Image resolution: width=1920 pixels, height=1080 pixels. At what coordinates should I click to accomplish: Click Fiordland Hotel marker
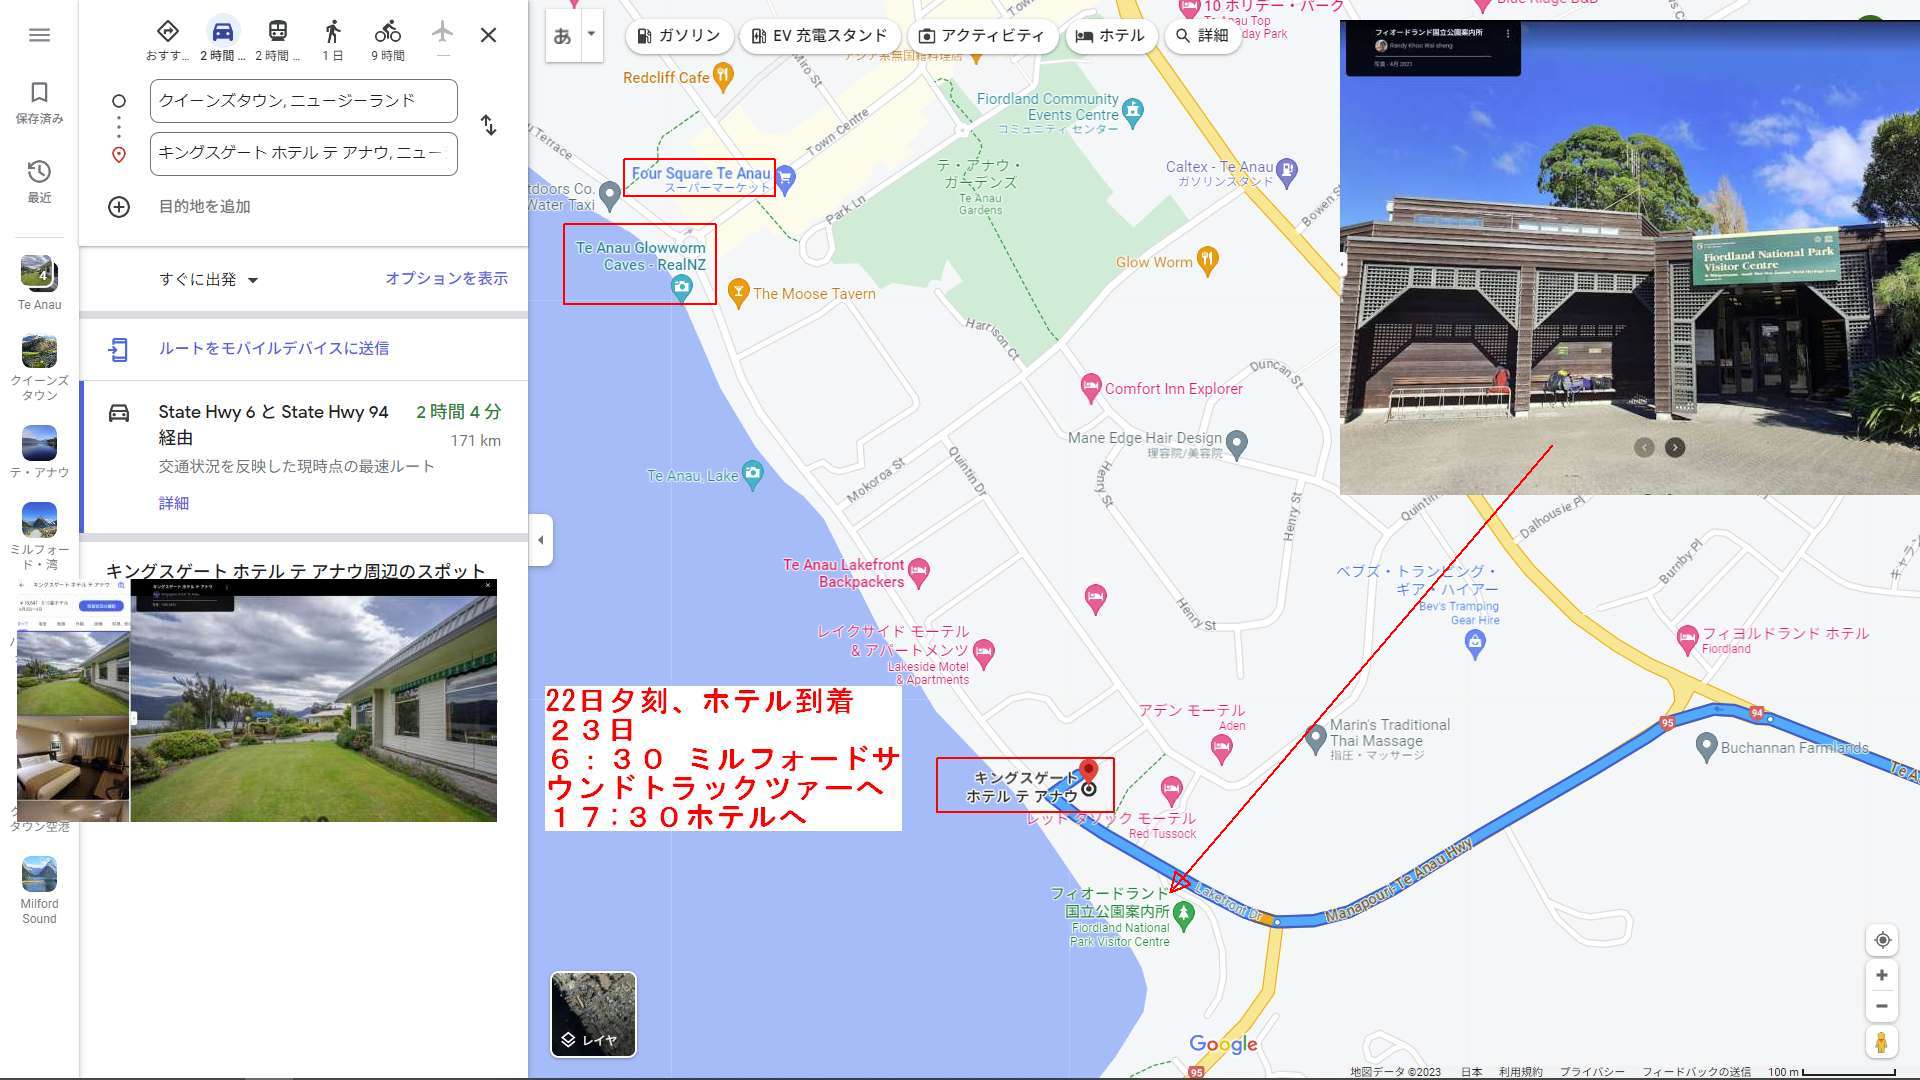pos(1688,637)
